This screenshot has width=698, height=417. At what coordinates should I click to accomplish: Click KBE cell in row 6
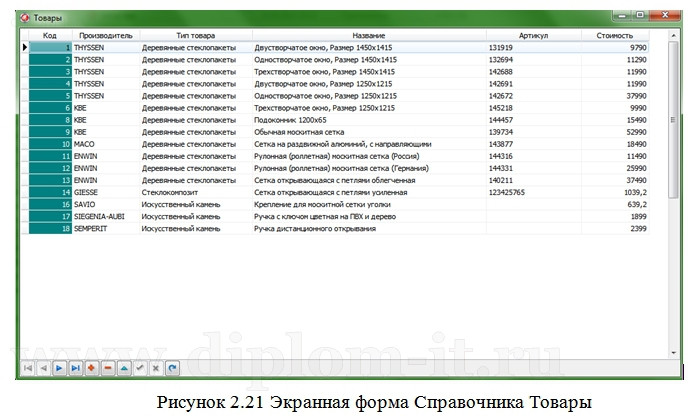coord(106,108)
